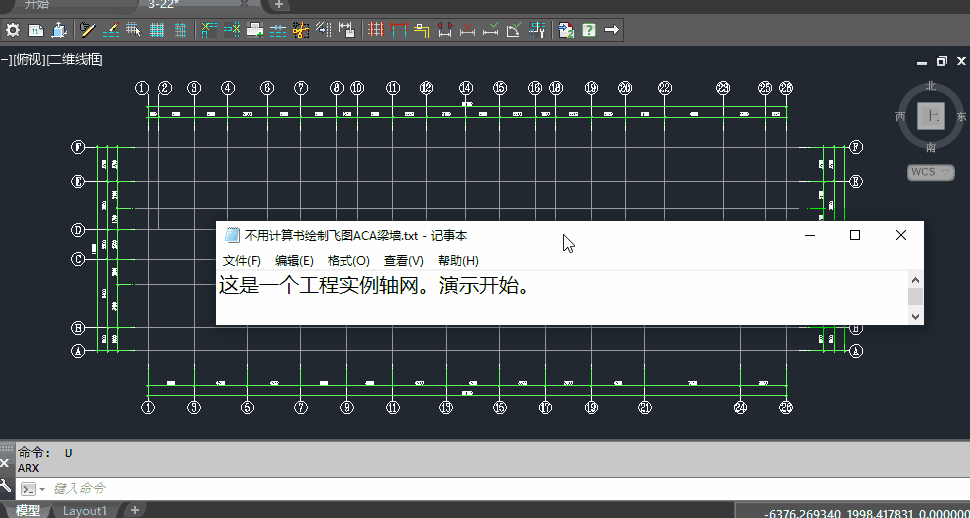Select the red vertical lines grid icon
Viewport: 970px width, 518px height.
click(x=376, y=30)
